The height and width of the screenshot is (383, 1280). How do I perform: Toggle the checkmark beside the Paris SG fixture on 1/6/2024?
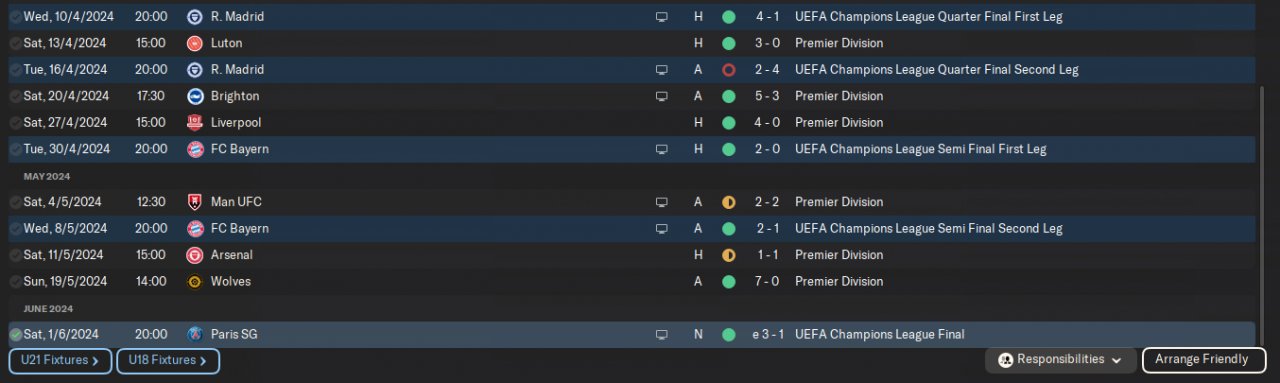pyautogui.click(x=15, y=334)
